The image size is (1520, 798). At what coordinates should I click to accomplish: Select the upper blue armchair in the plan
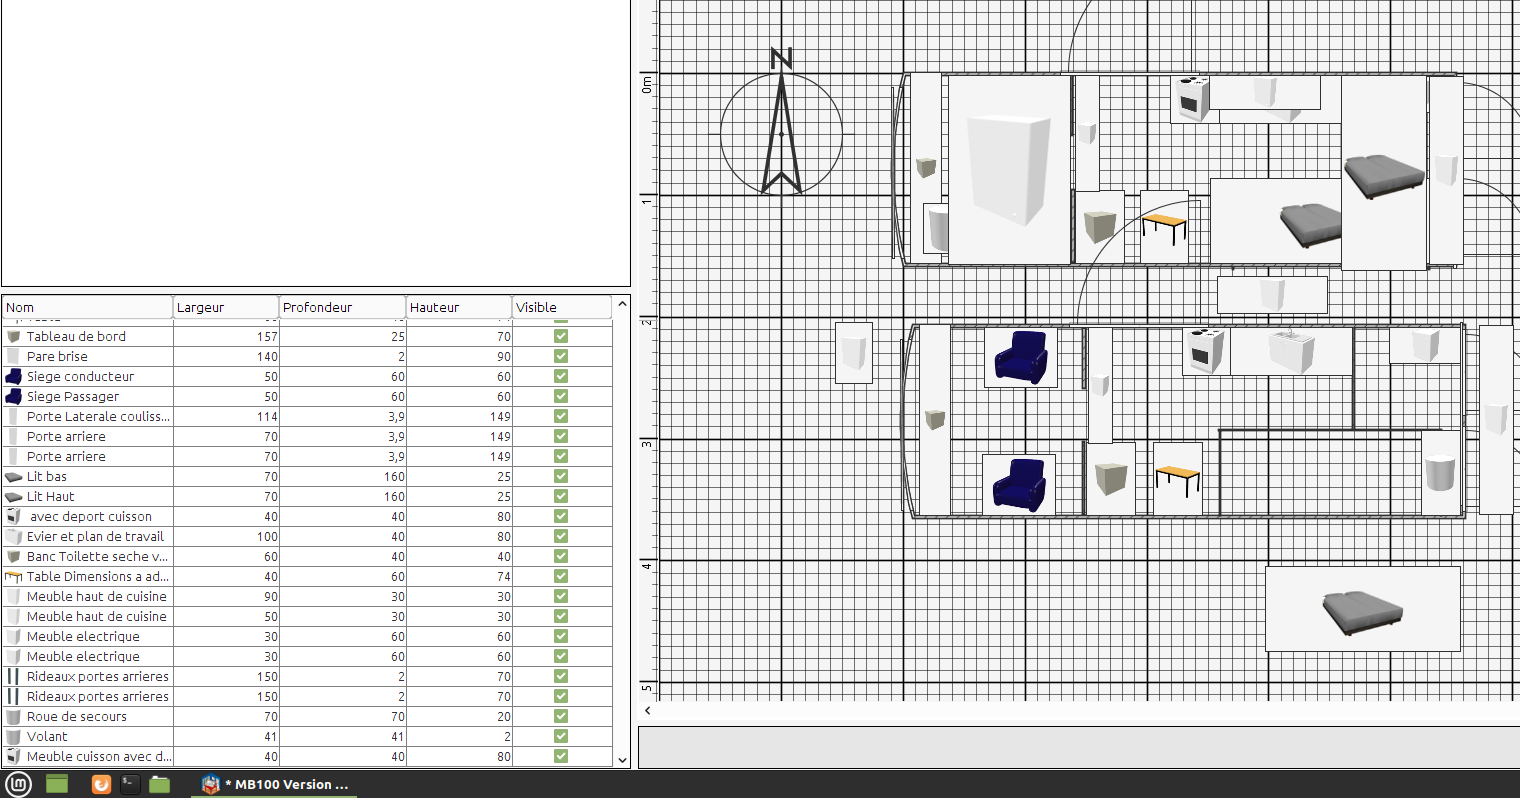[x=1020, y=357]
